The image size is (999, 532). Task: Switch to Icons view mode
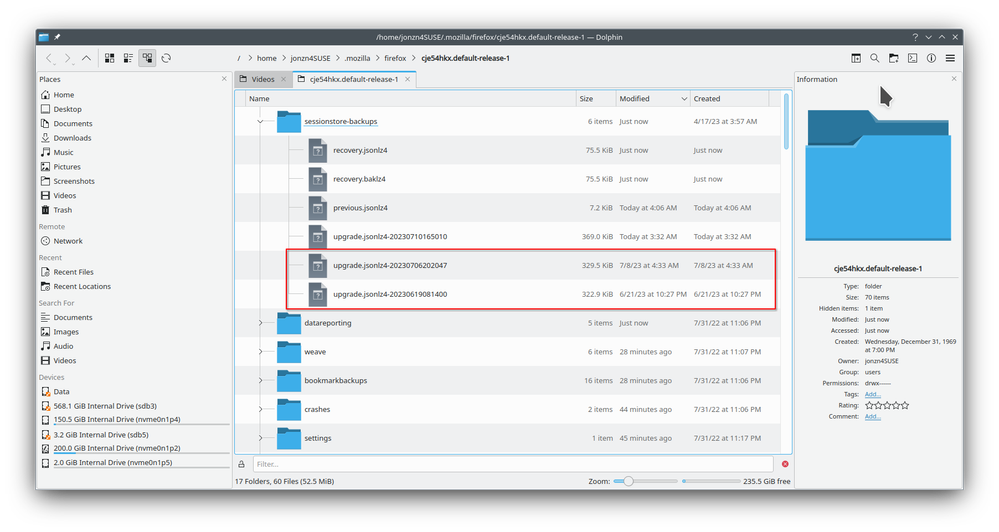tap(110, 58)
